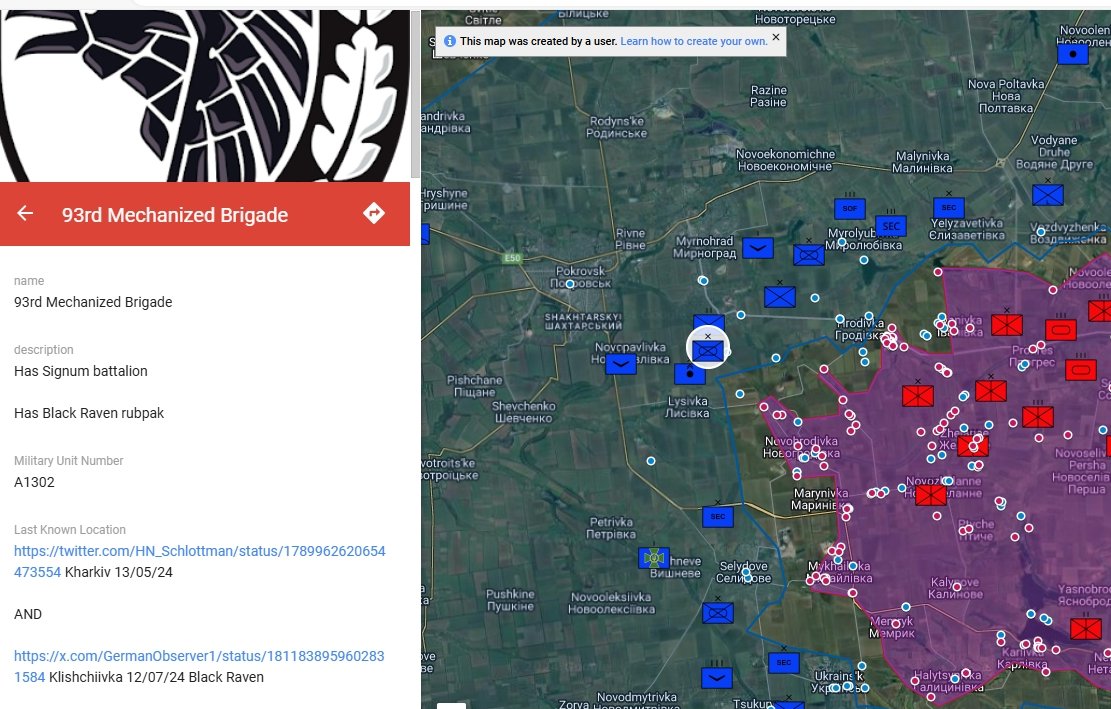The height and width of the screenshot is (709, 1111).
Task: Select the white point marker at Pokrovsk
Action: click(570, 284)
